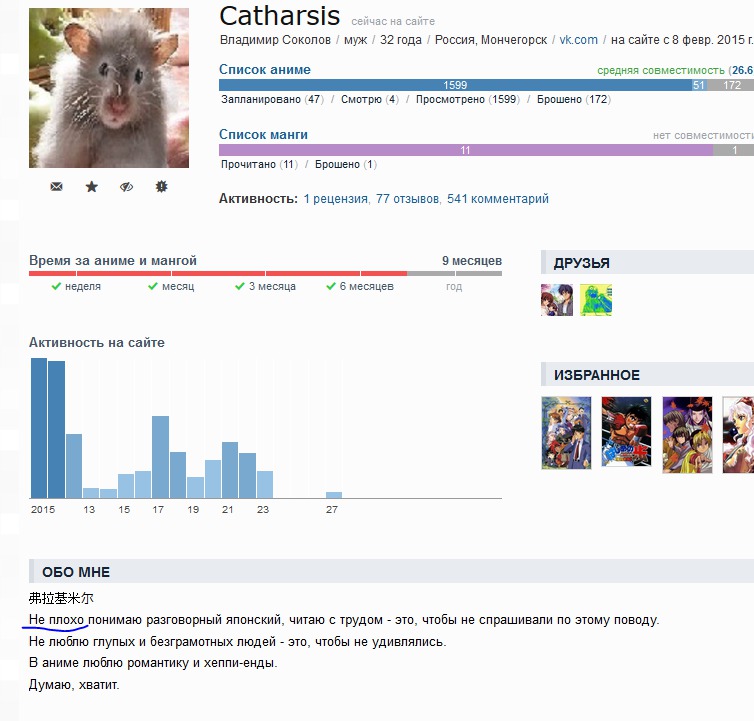Image resolution: width=754 pixels, height=721 pixels.
Task: Click the report badge icon under avatar
Action: [x=161, y=187]
